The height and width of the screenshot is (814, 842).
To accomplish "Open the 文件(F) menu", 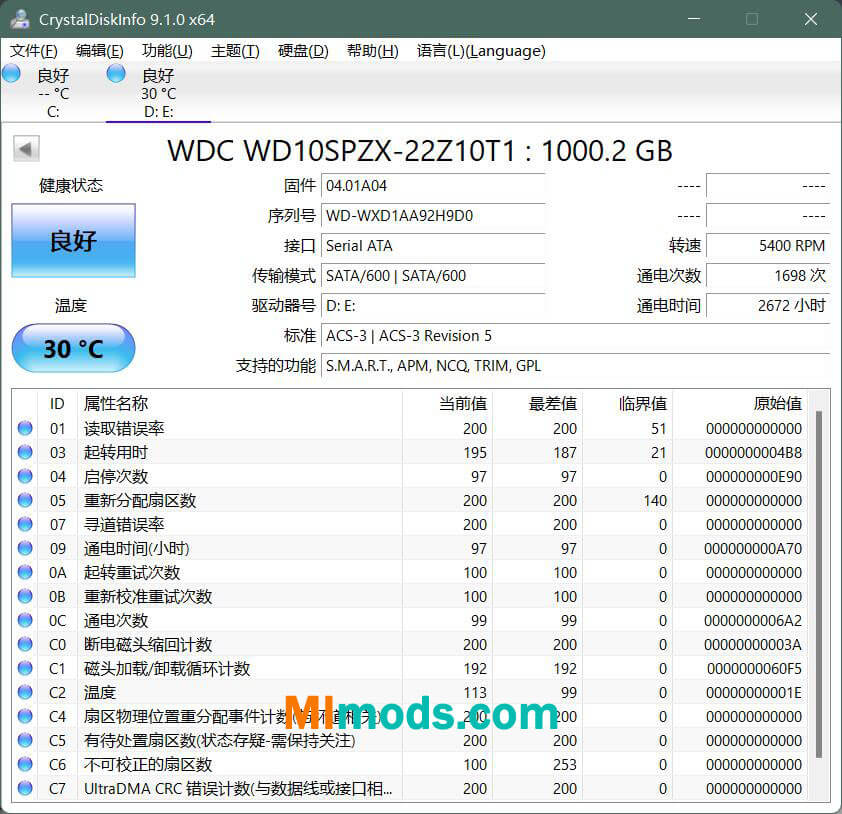I will [x=34, y=51].
